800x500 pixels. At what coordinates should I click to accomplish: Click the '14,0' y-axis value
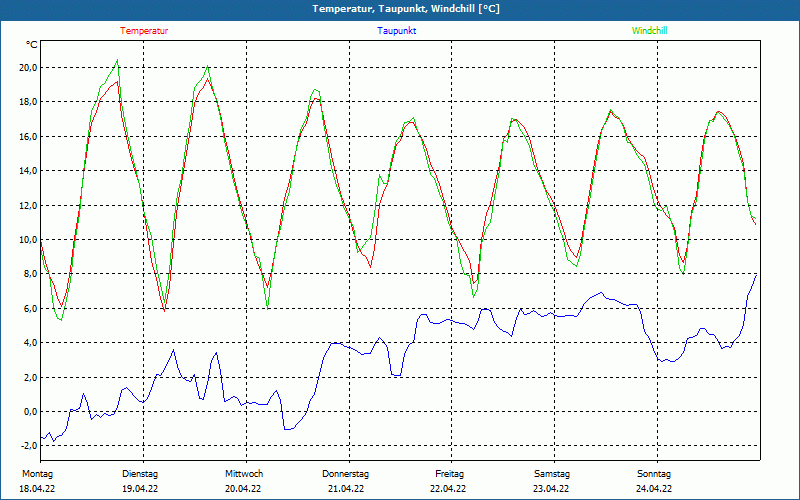[x=27, y=170]
